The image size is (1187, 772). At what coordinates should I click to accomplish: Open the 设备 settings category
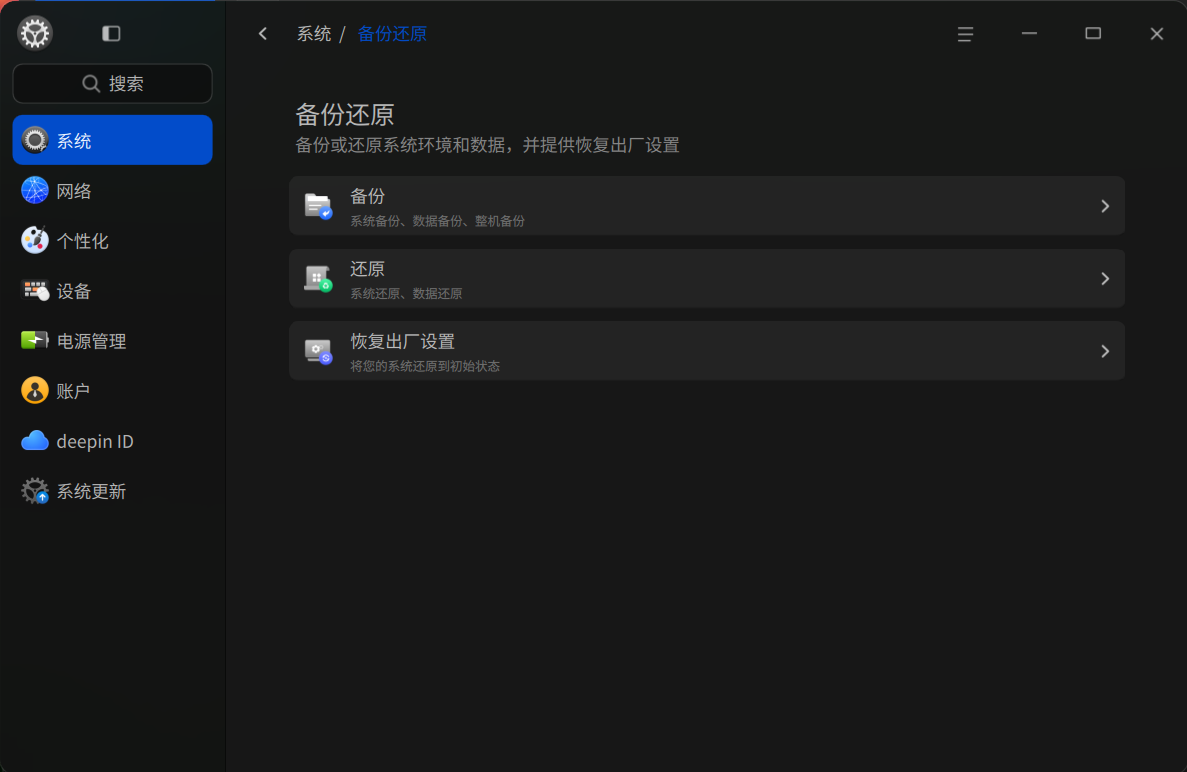coord(113,290)
